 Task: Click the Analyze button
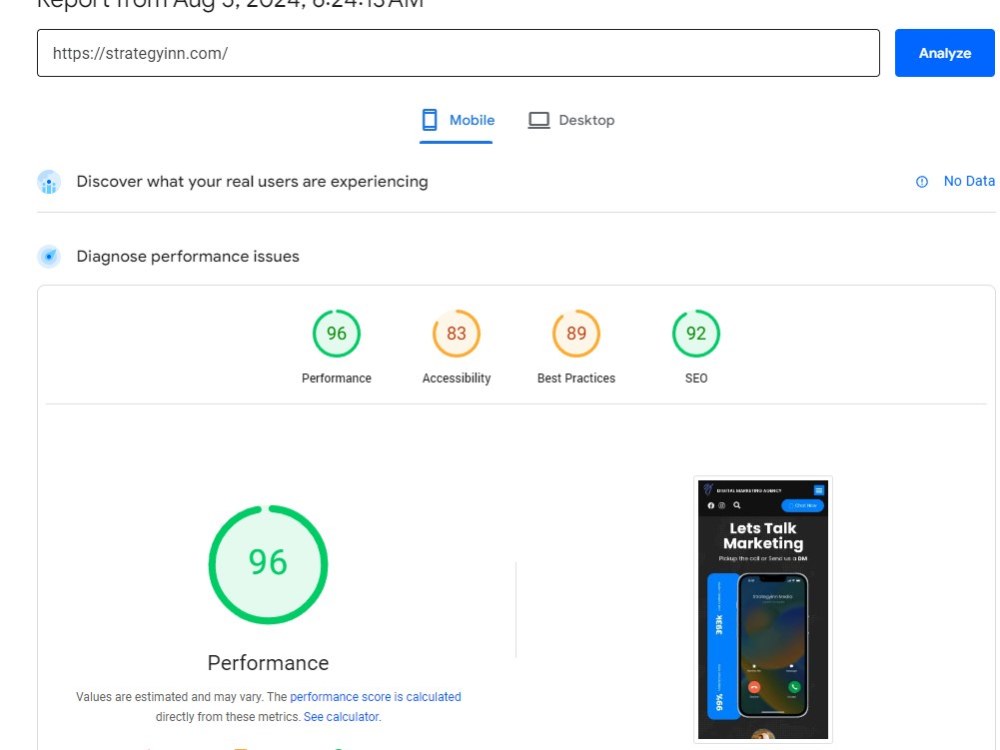[x=944, y=53]
